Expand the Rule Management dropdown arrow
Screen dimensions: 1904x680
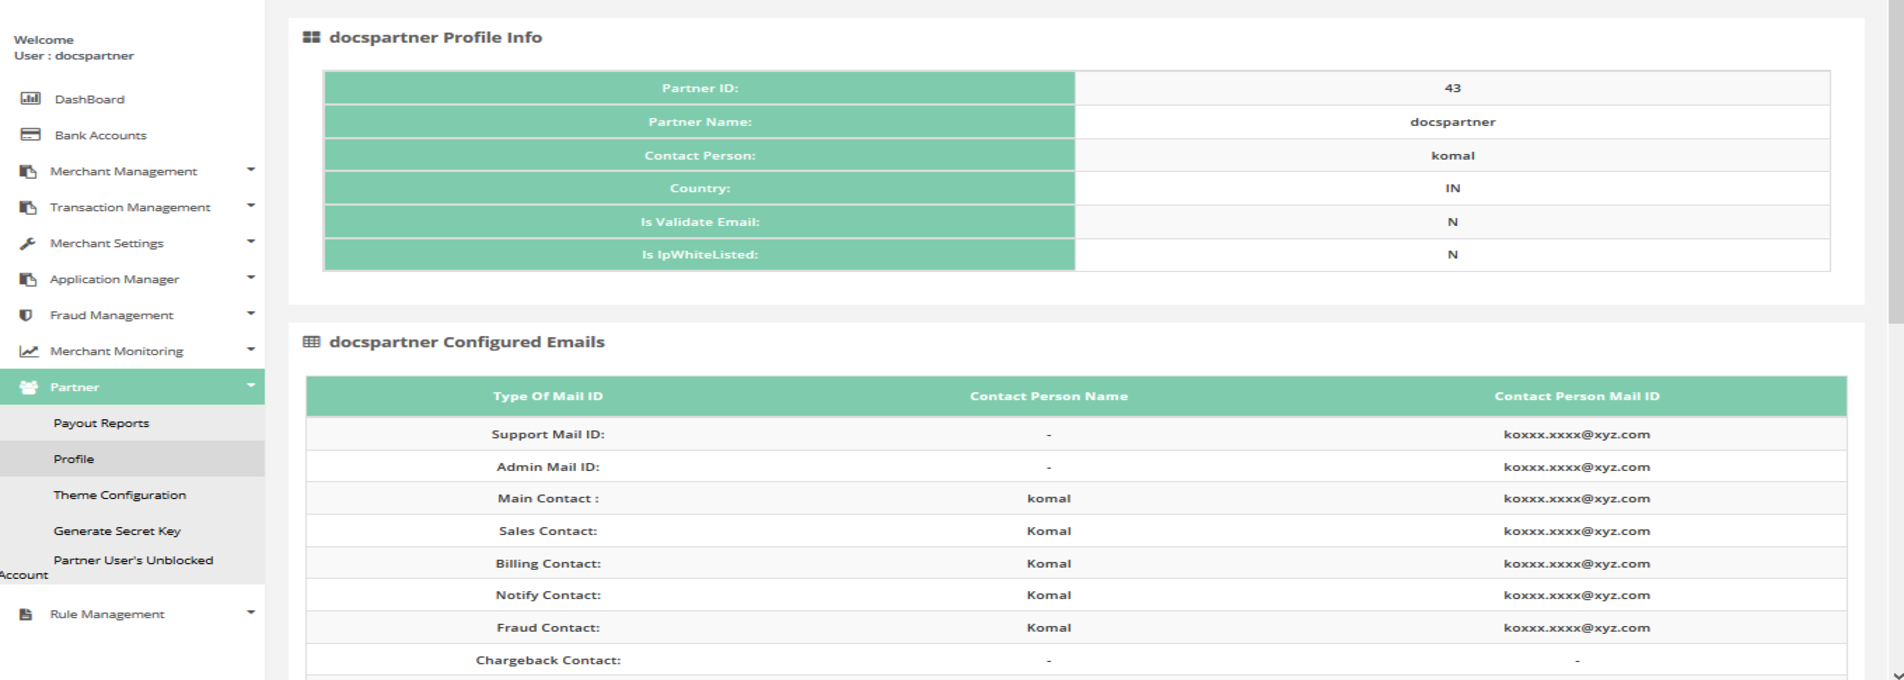click(251, 613)
